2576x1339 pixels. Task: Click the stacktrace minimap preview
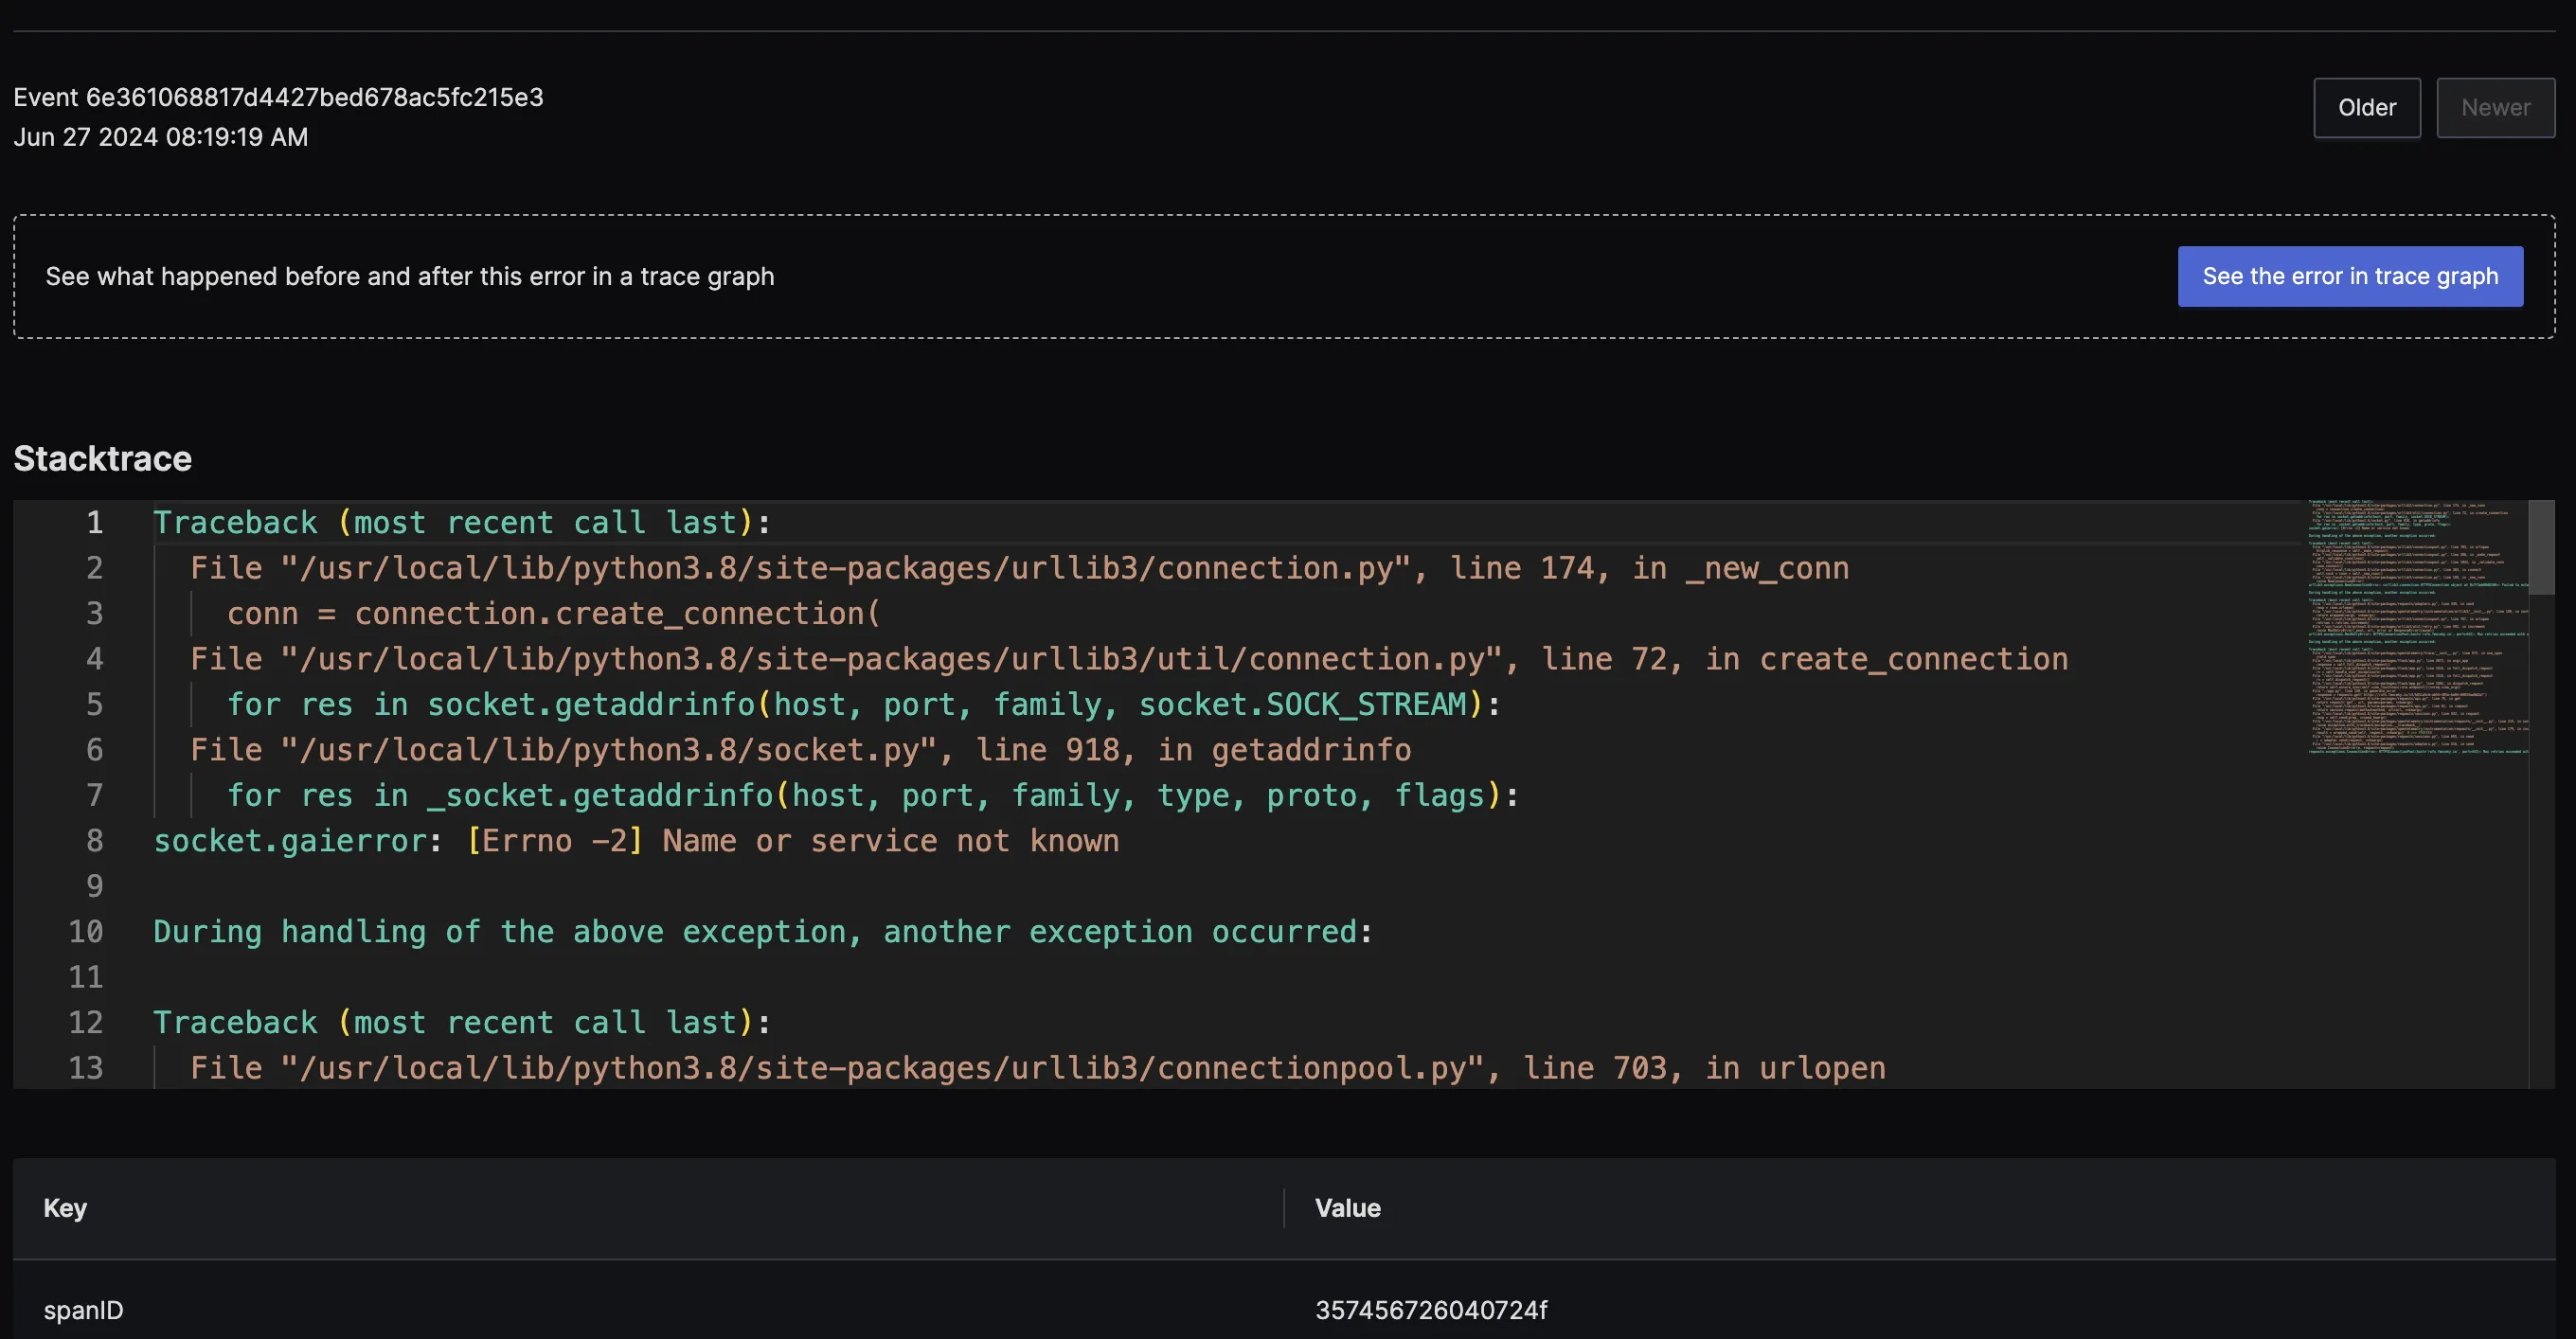tap(2418, 627)
